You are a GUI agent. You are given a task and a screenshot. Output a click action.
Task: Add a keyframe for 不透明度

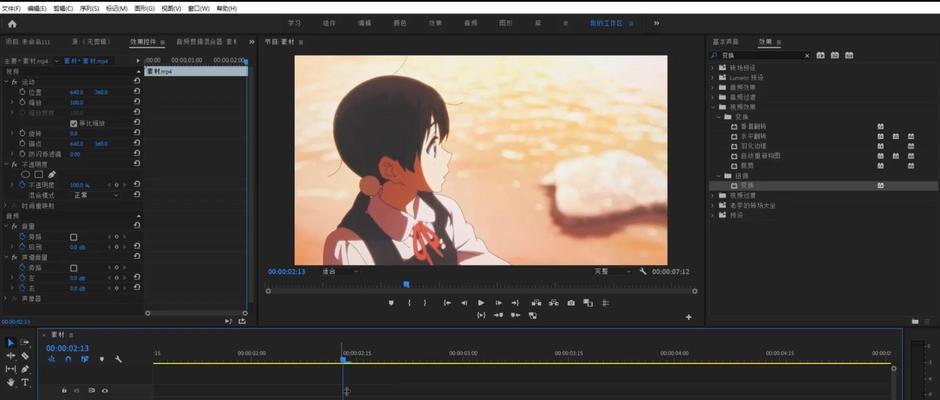tap(117, 185)
